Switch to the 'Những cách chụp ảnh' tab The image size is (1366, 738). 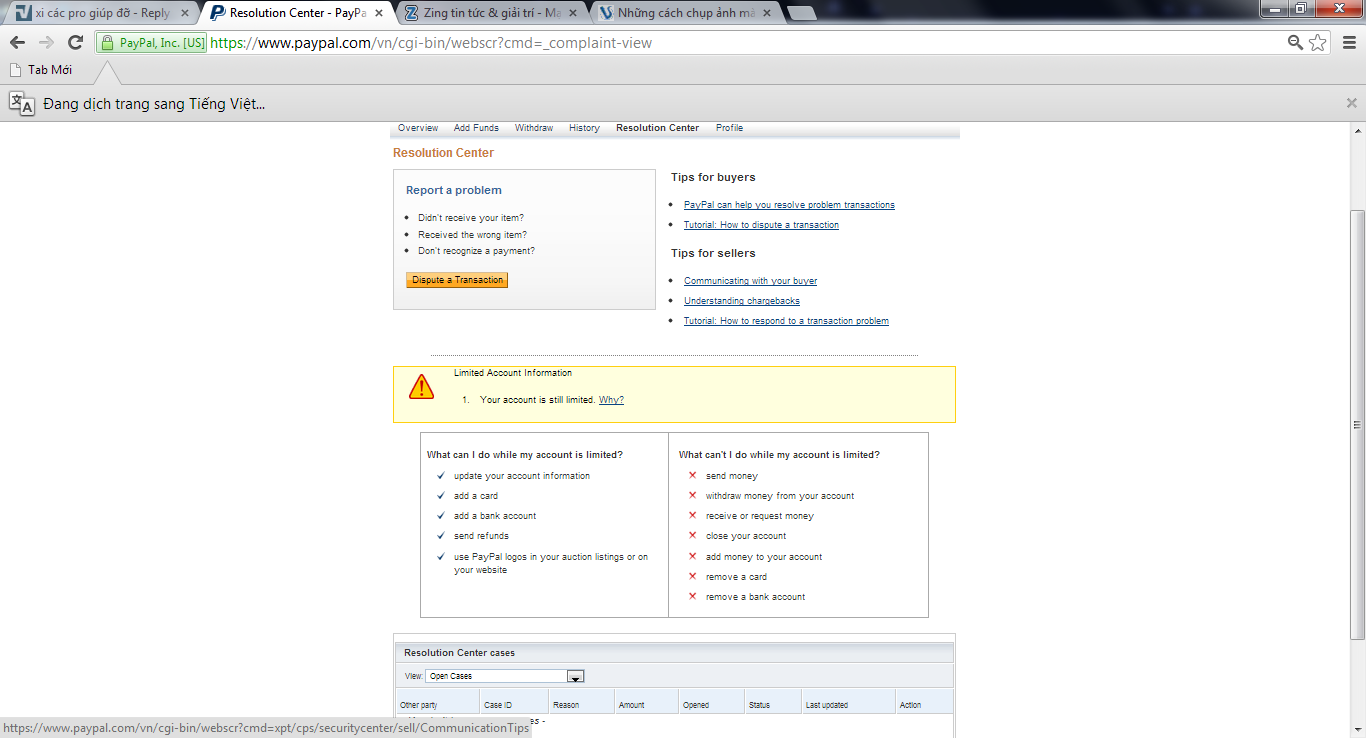[x=687, y=13]
